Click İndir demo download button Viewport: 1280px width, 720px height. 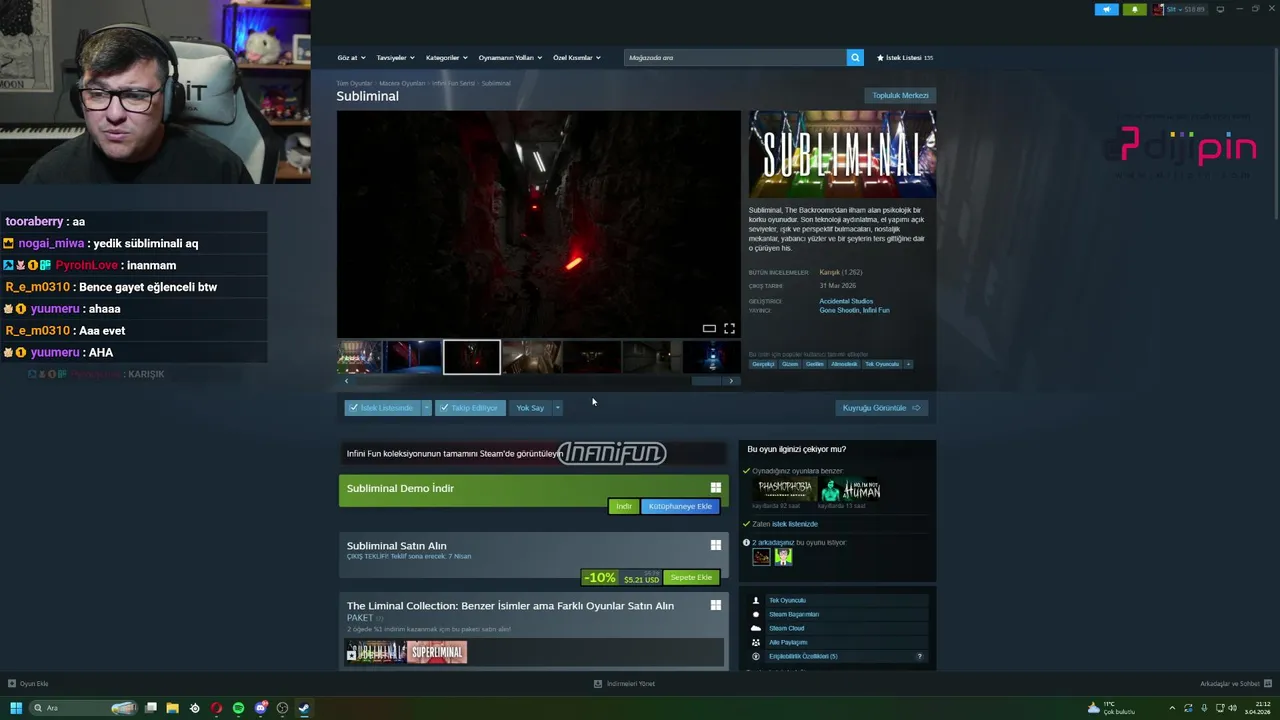(x=624, y=506)
